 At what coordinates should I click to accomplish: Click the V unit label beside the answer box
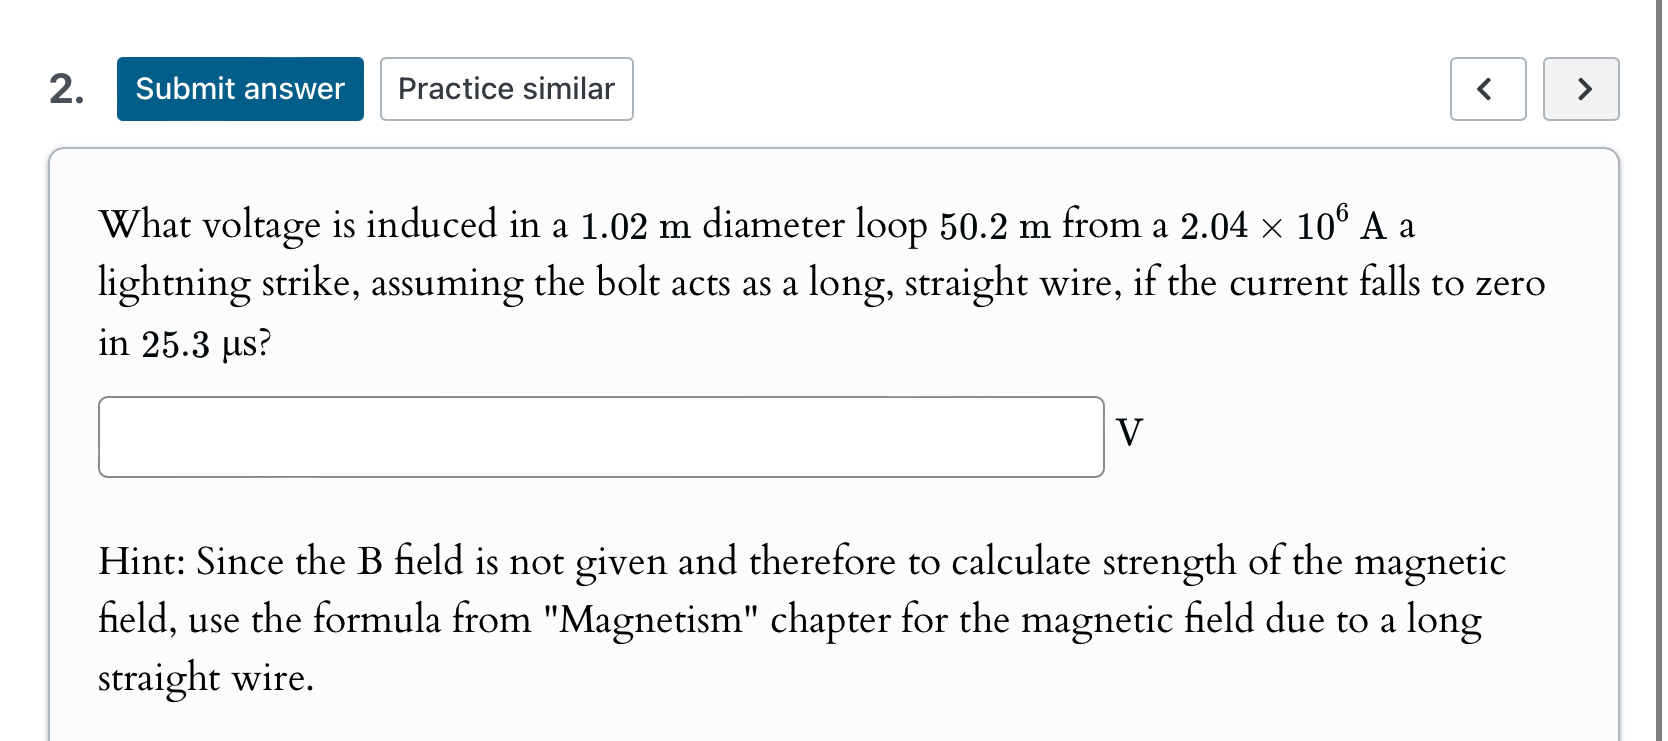(x=1129, y=433)
